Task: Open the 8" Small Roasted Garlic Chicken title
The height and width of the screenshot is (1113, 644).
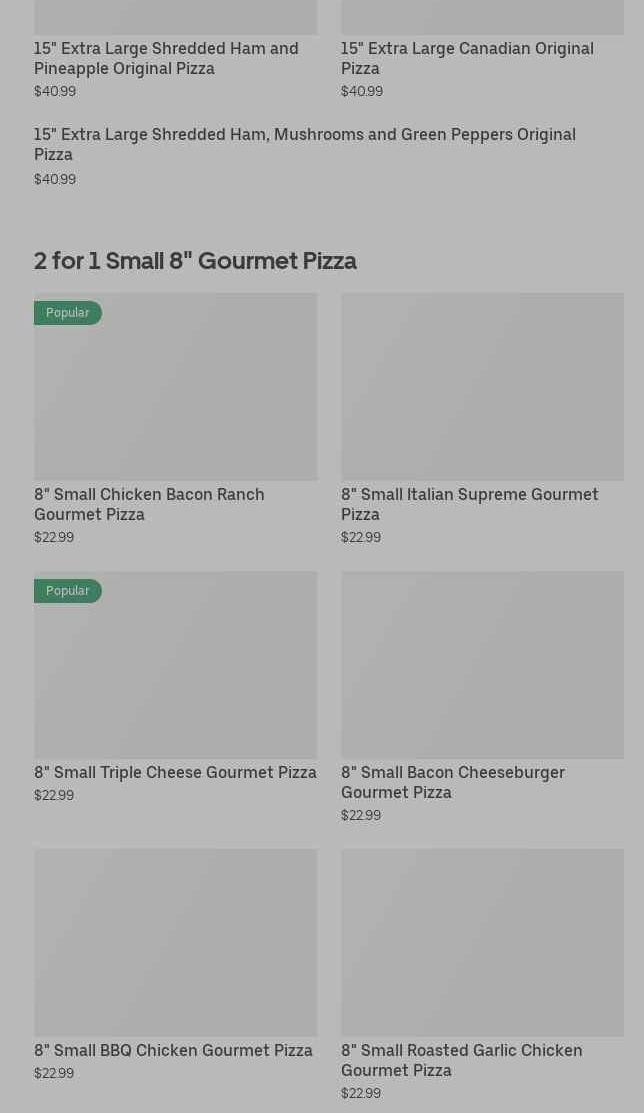Action: [461, 1060]
